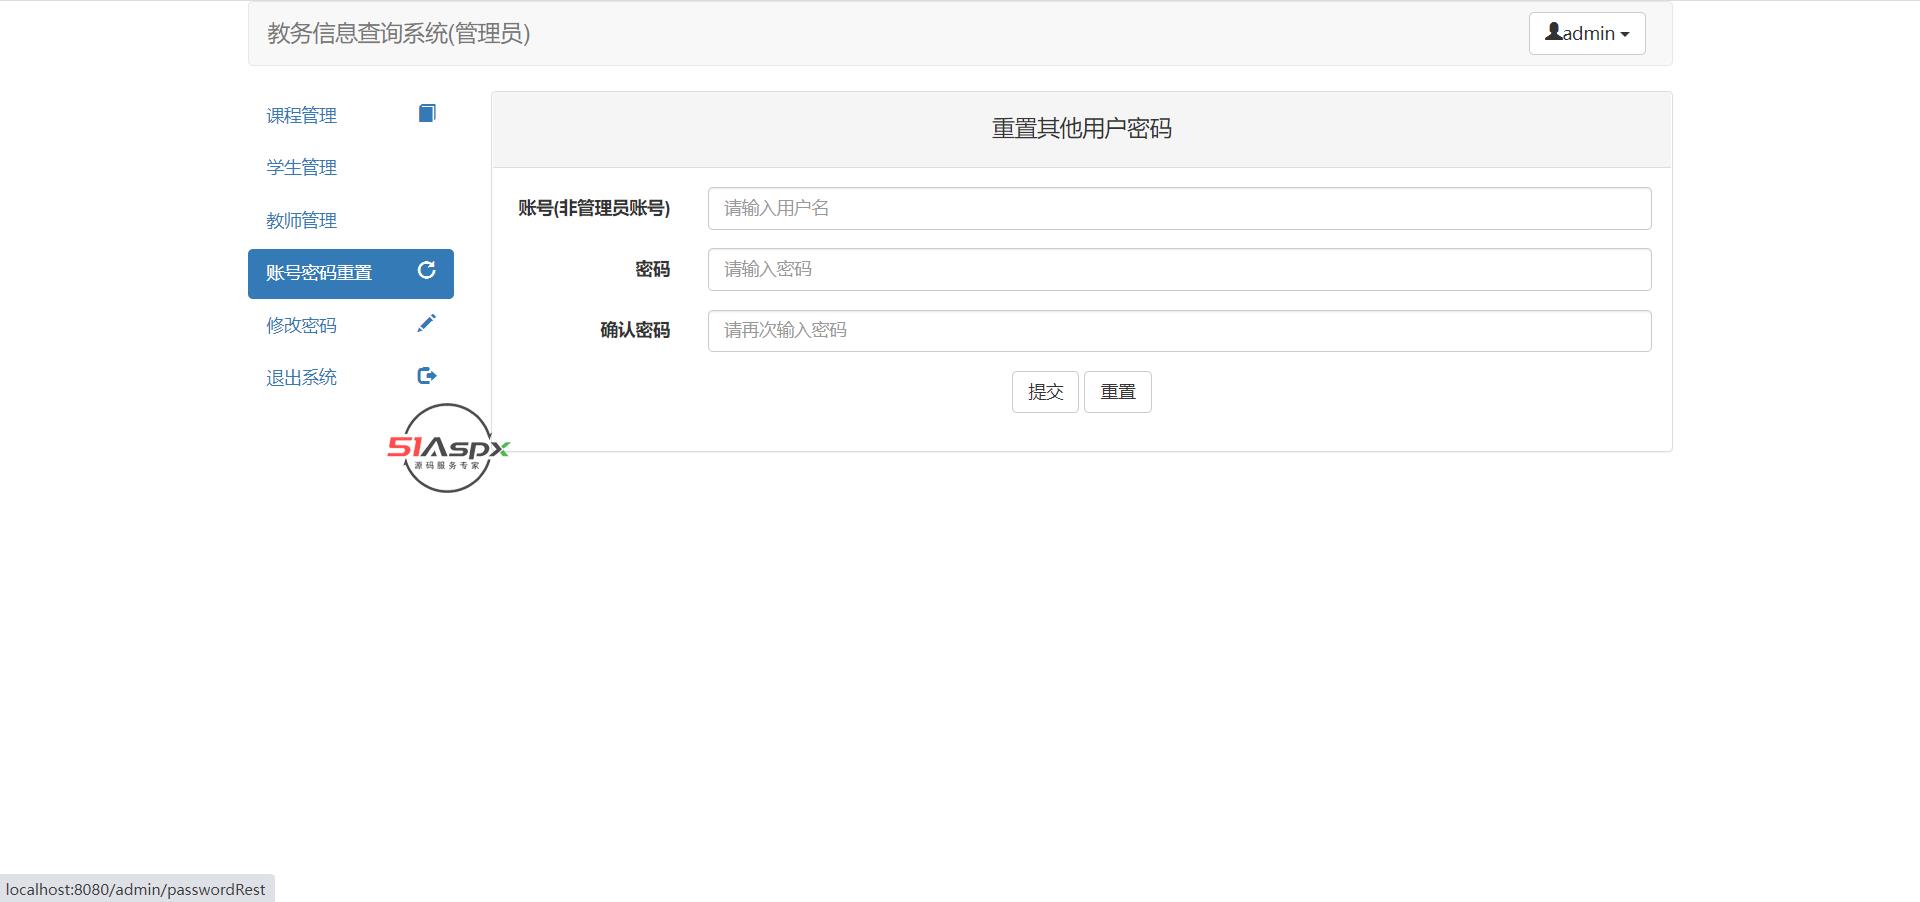Open 学生管理 in the sidebar
Image resolution: width=1920 pixels, height=902 pixels.
[351, 168]
